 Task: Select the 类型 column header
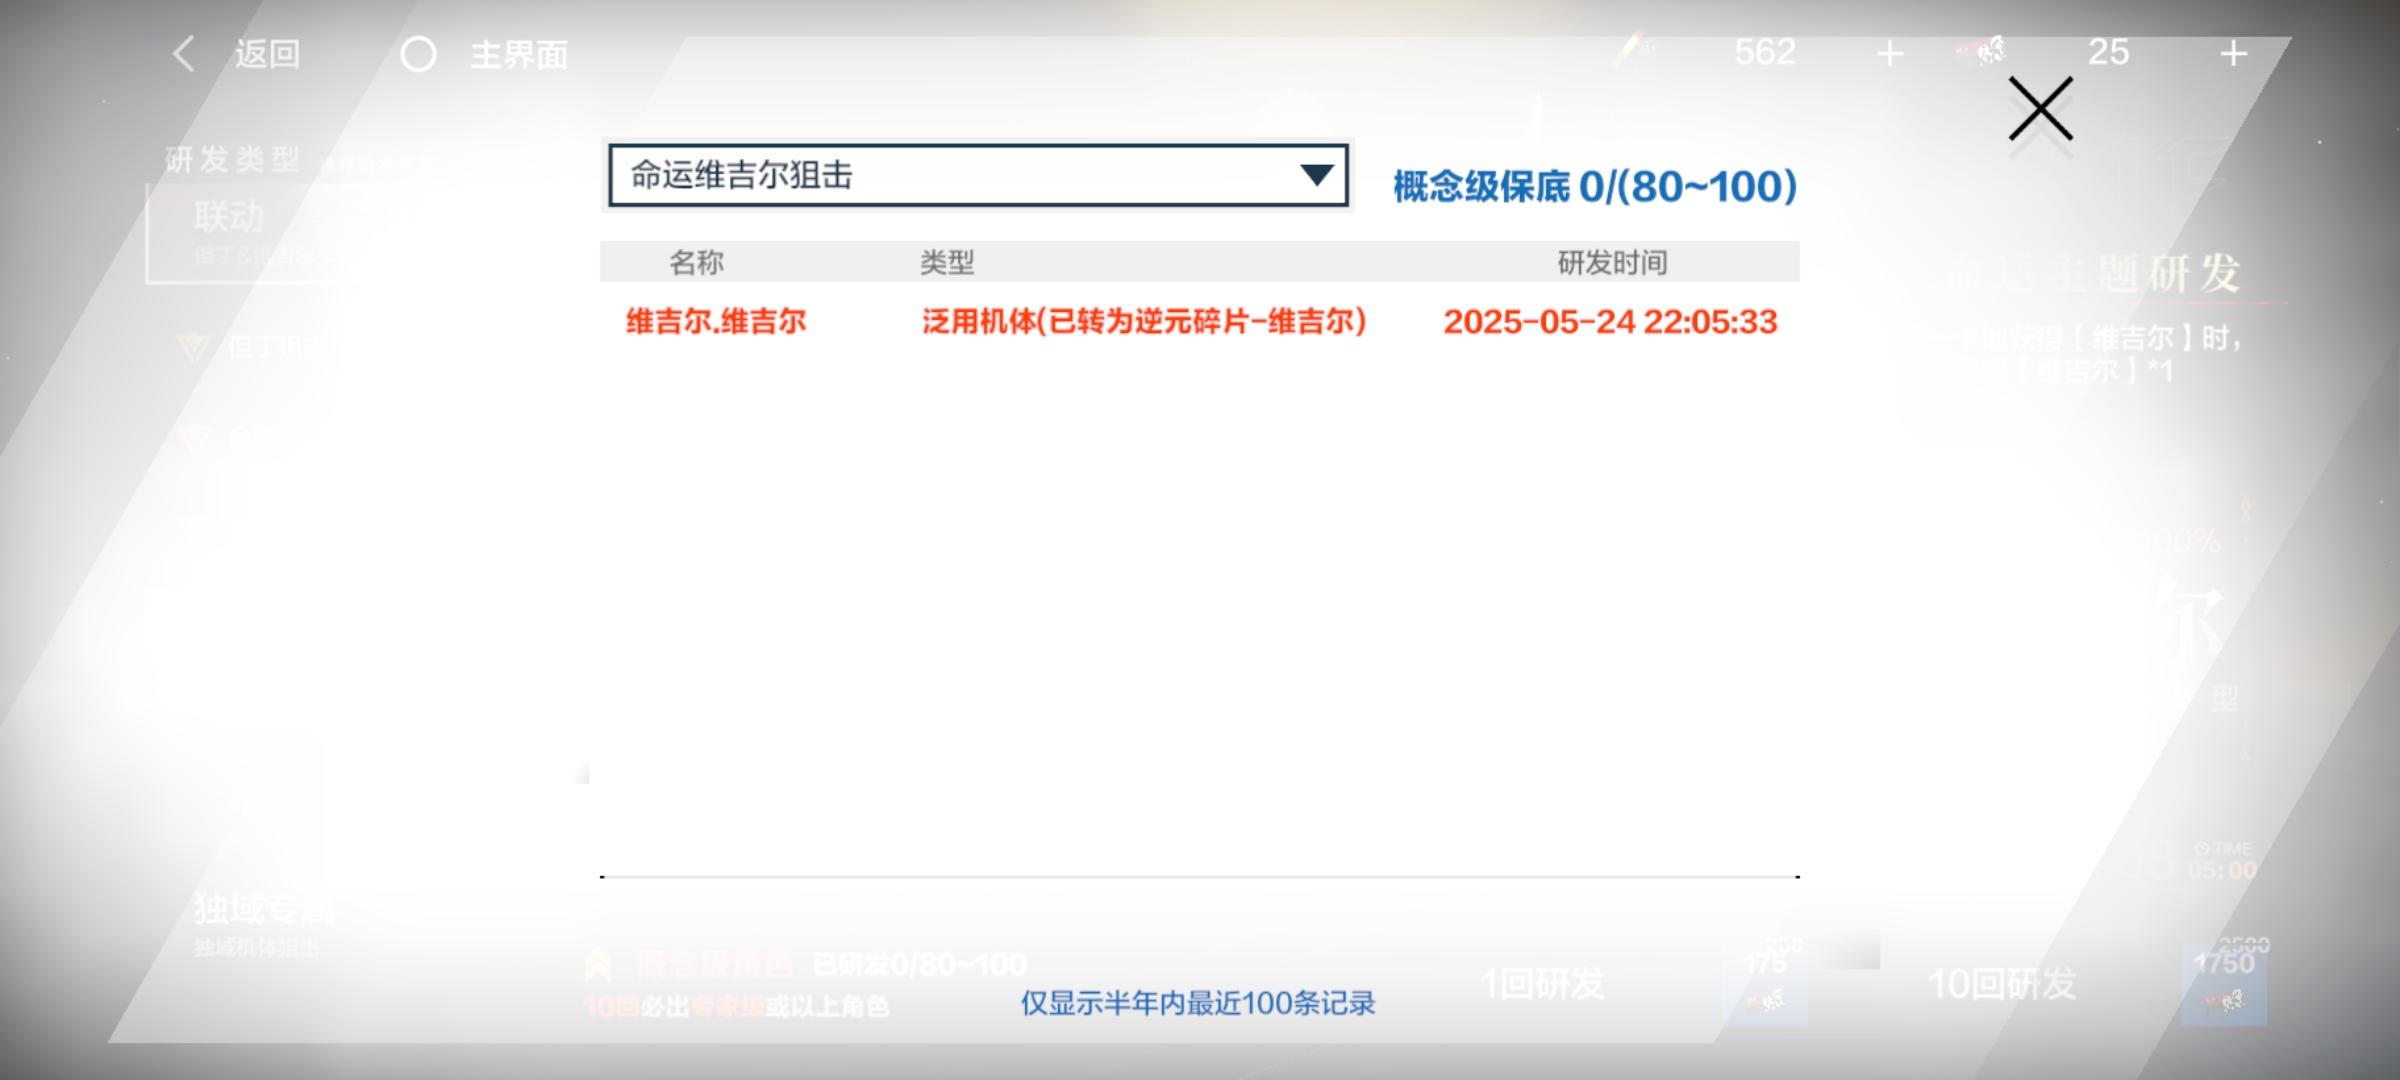point(946,262)
